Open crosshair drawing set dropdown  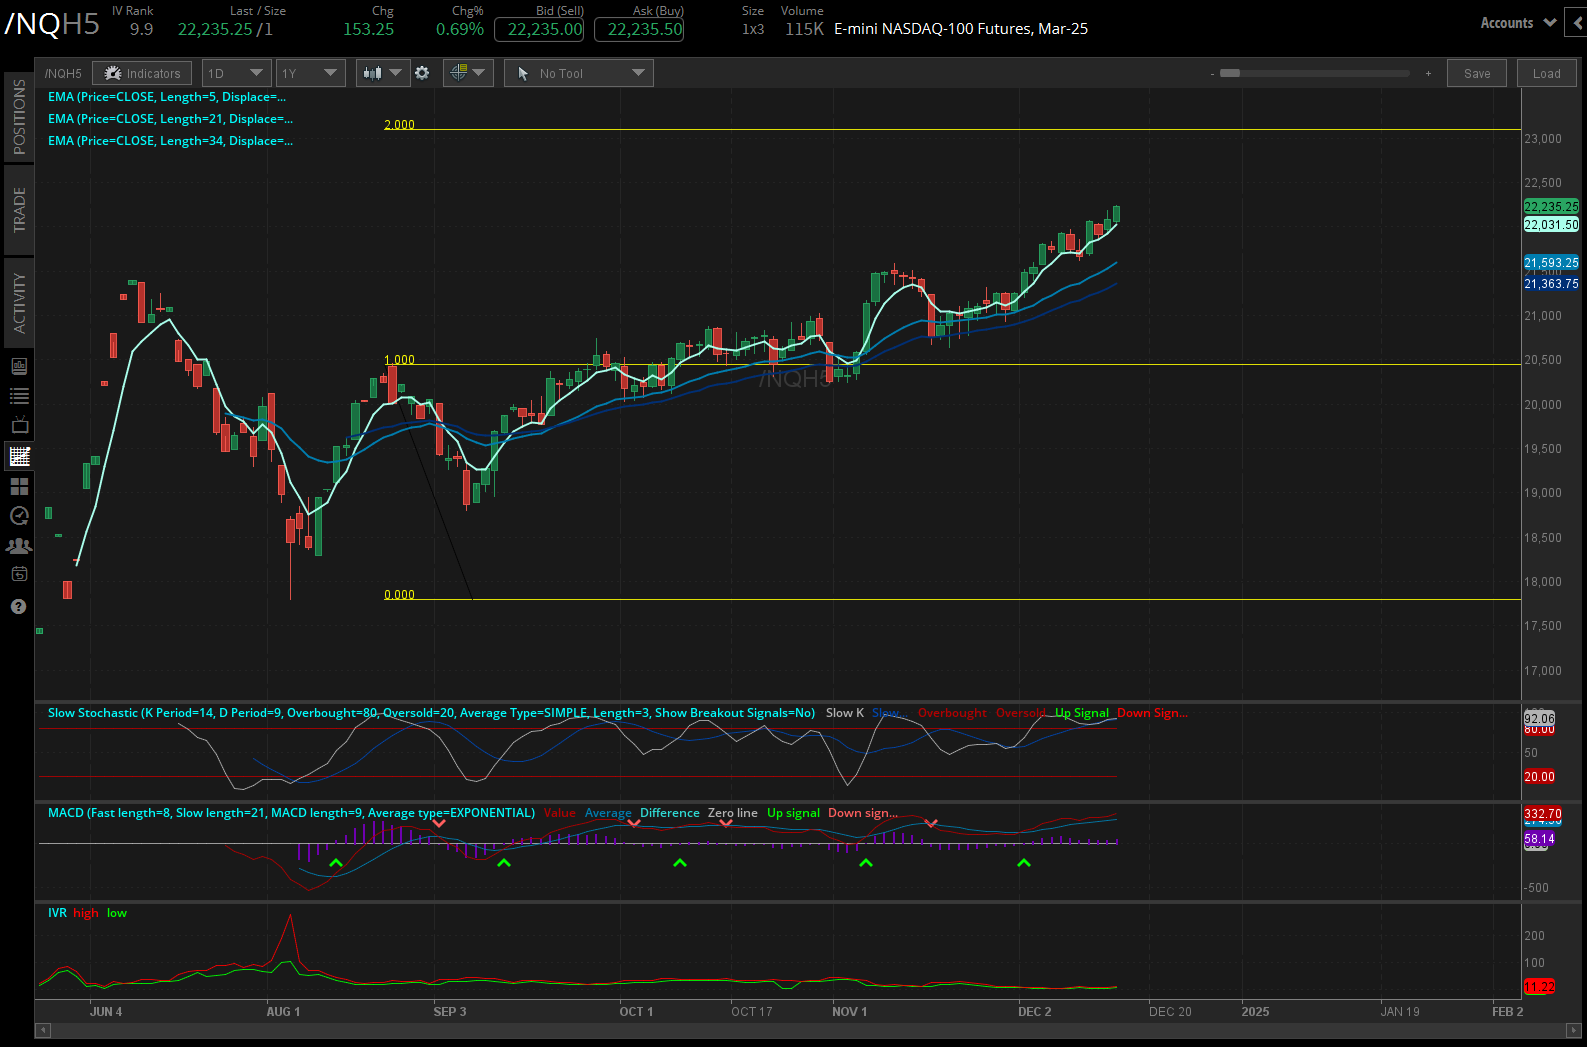coord(468,73)
